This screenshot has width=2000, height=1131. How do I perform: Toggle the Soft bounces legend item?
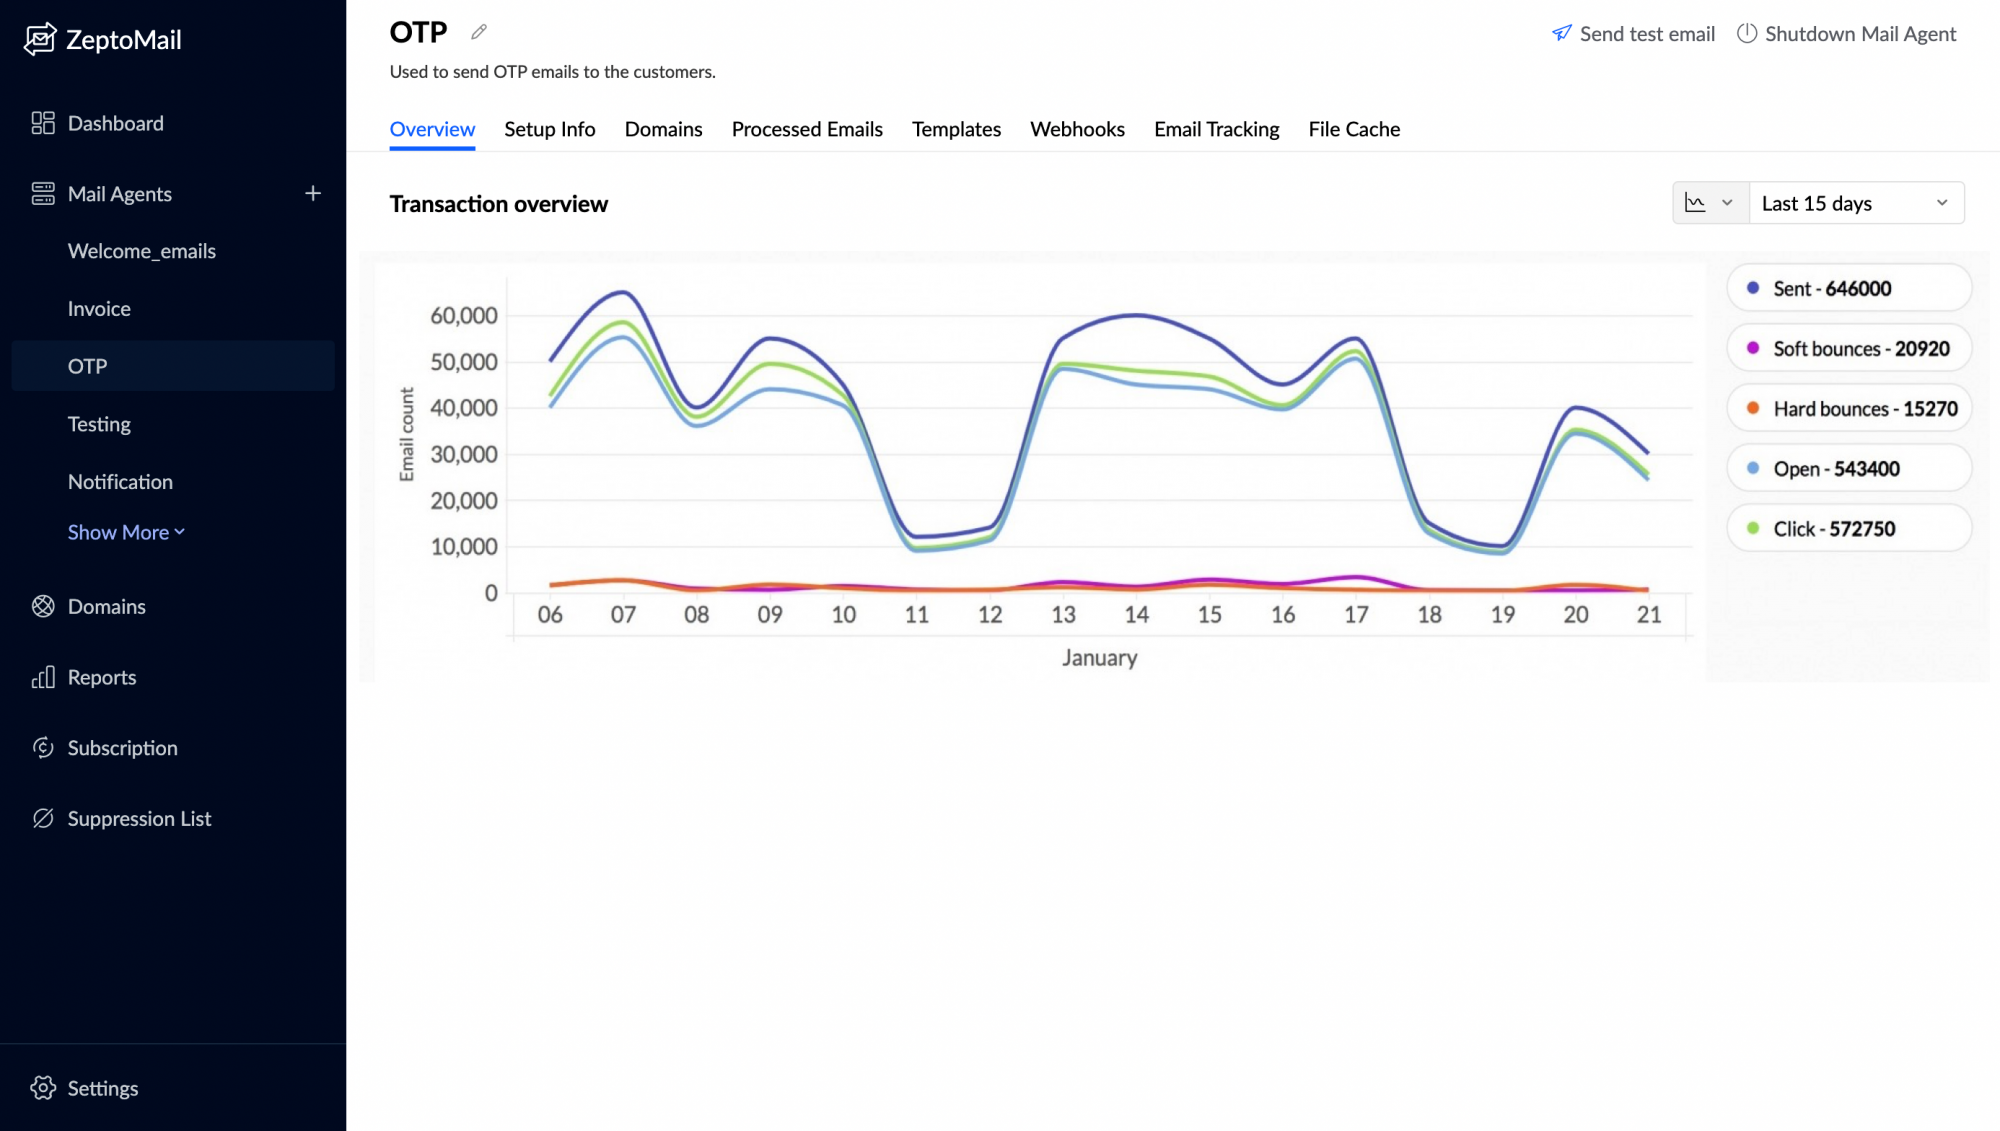point(1848,348)
